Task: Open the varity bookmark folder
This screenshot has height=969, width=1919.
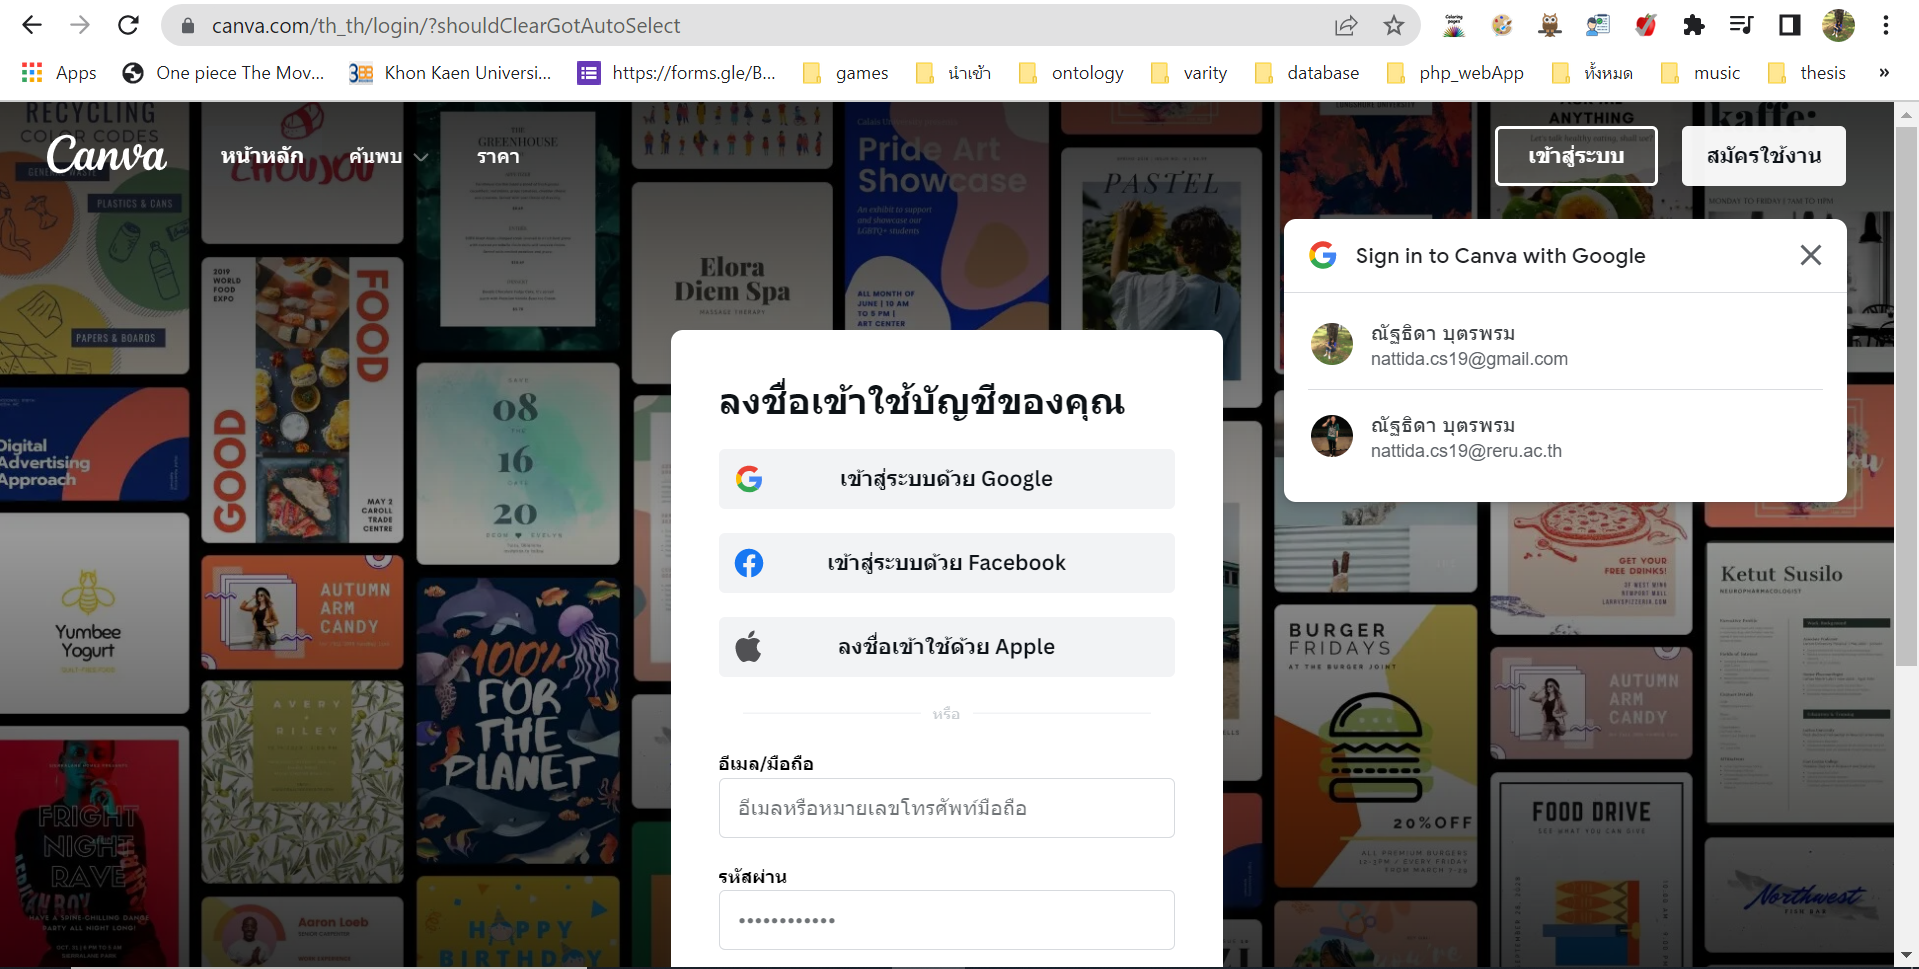Action: point(1189,73)
